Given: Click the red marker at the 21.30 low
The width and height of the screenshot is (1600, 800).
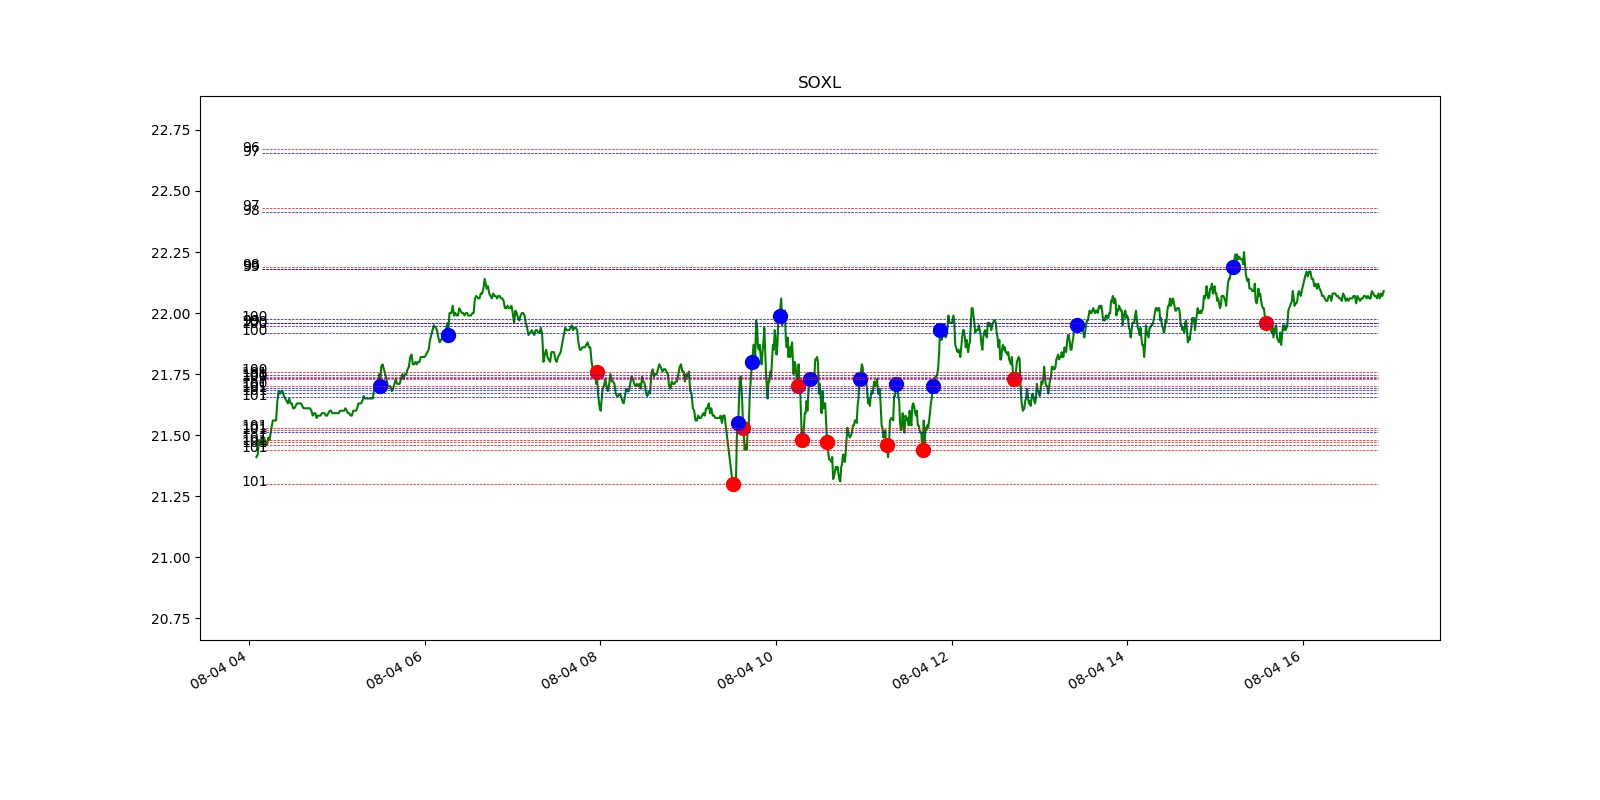Looking at the screenshot, I should tap(733, 484).
